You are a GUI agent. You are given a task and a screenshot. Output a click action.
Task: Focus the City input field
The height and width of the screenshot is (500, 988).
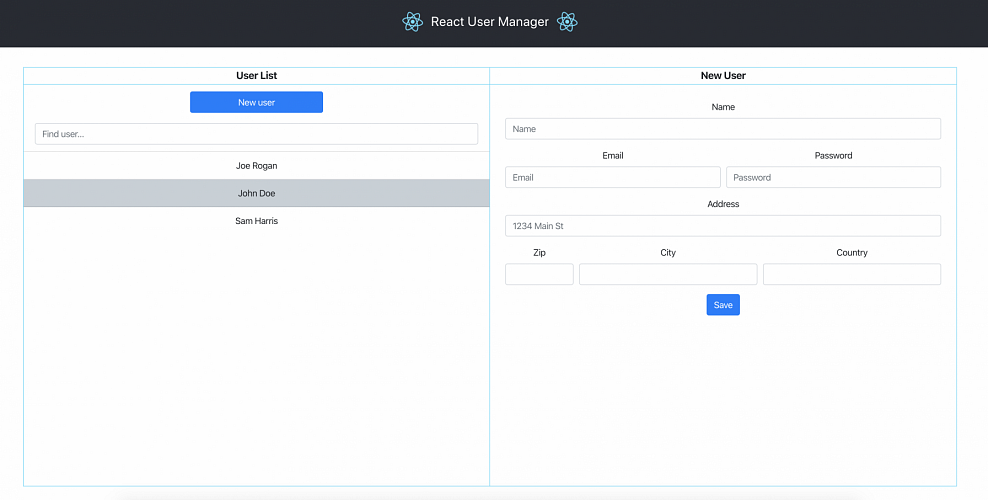coord(668,274)
